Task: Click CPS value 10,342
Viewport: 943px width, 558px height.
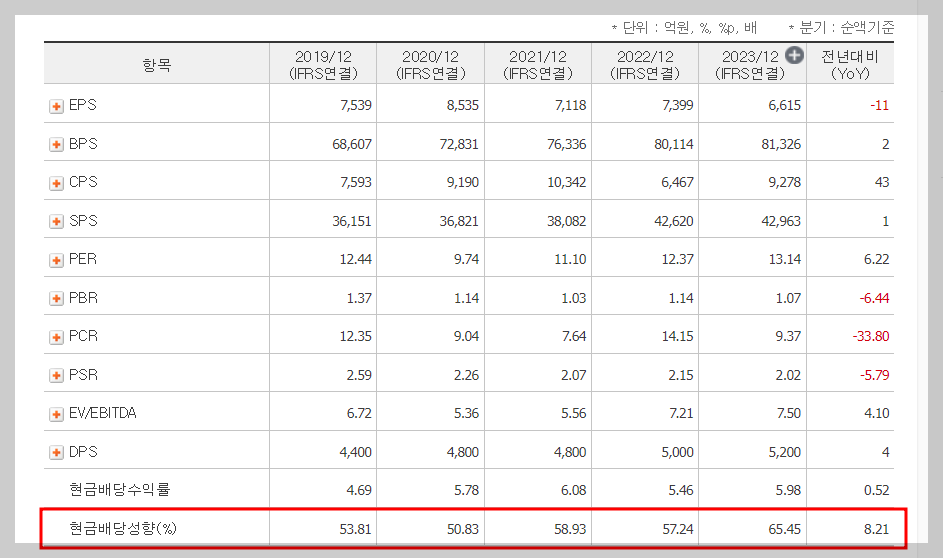Action: click(x=567, y=182)
